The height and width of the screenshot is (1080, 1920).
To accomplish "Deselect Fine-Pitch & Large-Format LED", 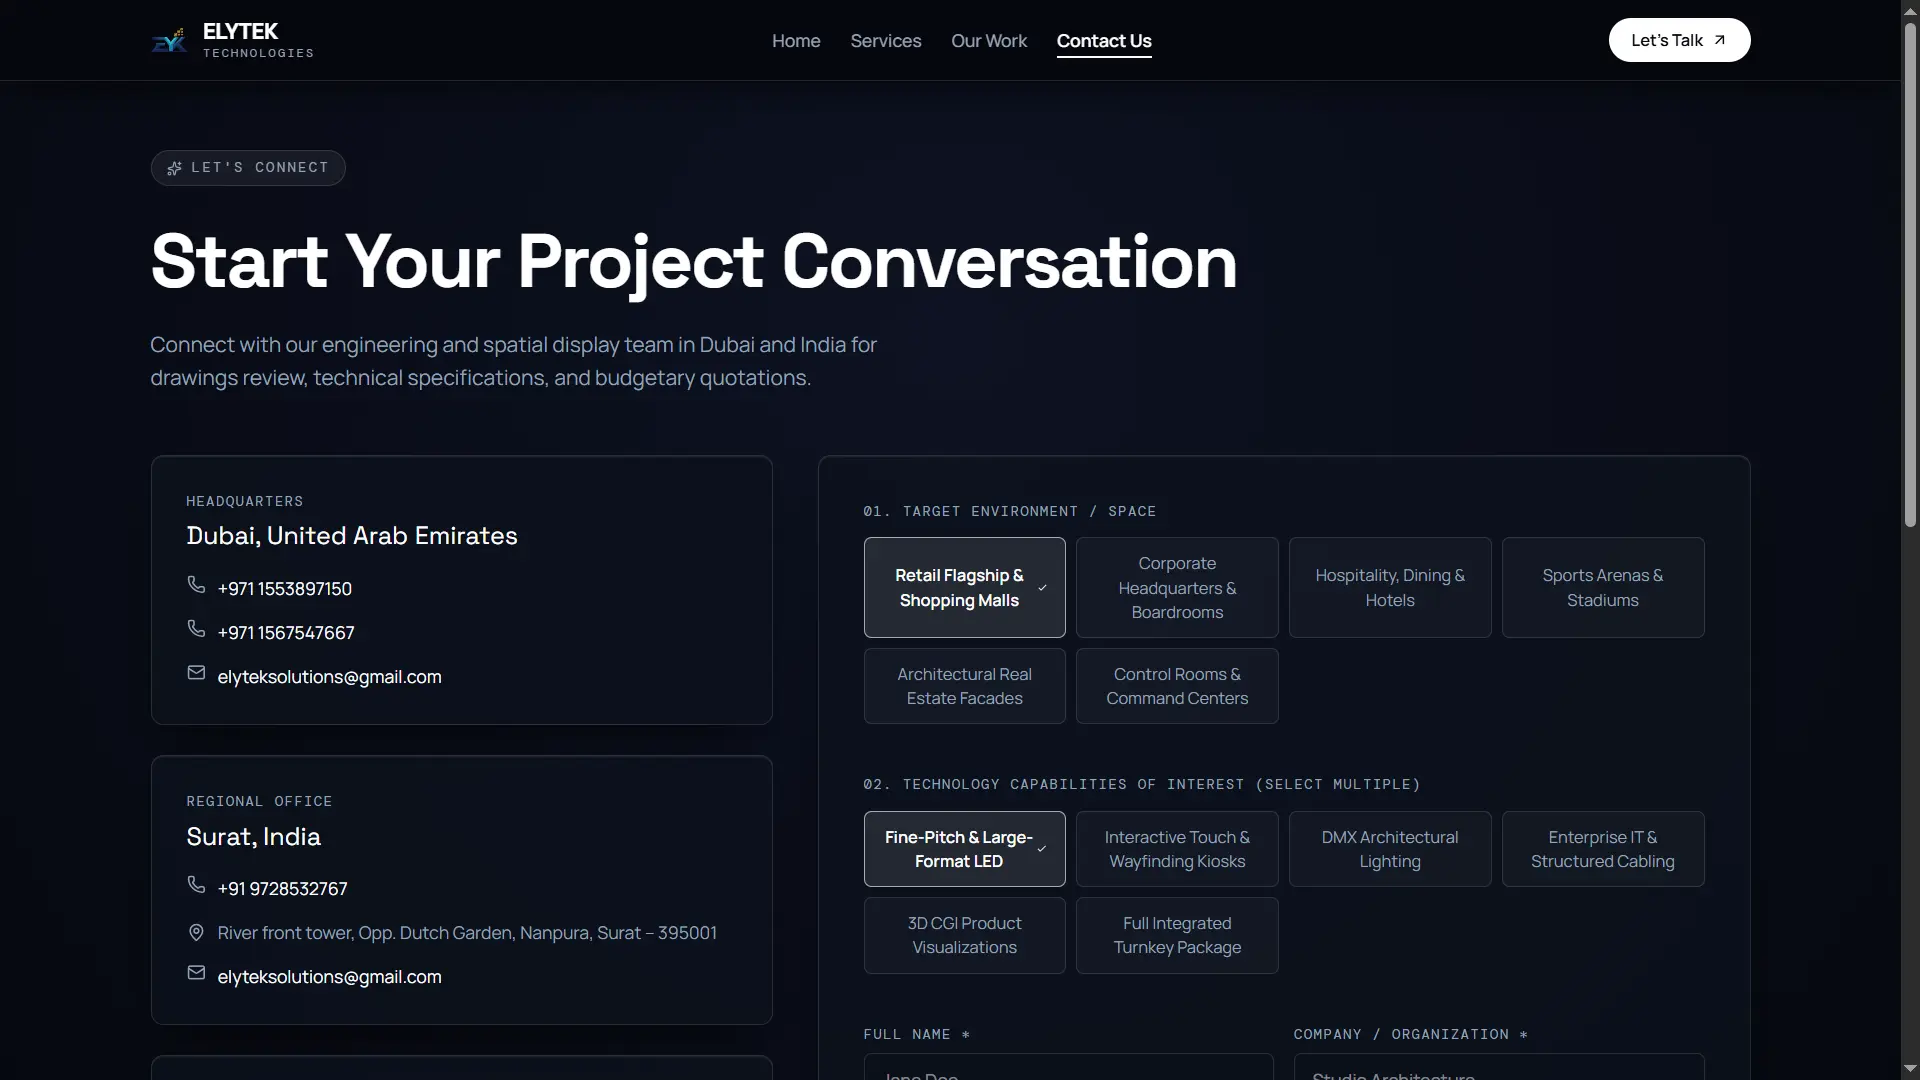I will pyautogui.click(x=964, y=849).
